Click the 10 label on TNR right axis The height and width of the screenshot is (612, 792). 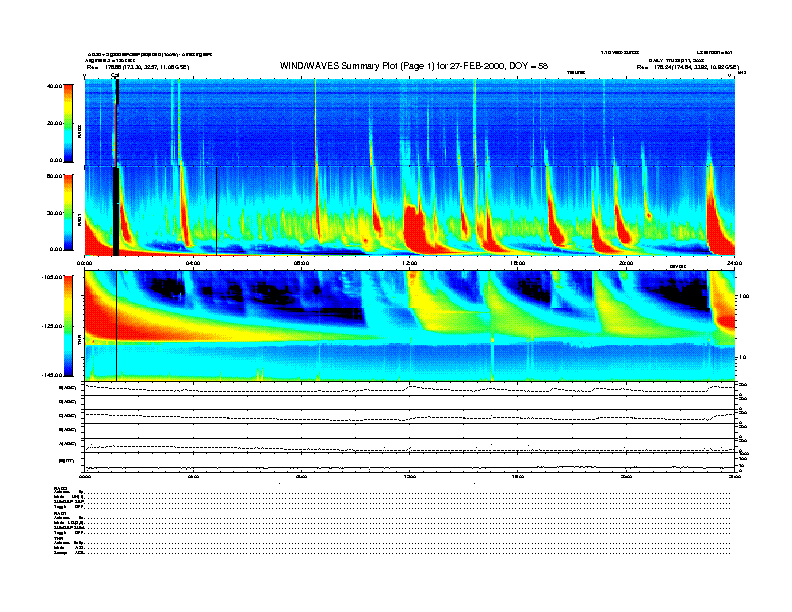tap(742, 357)
